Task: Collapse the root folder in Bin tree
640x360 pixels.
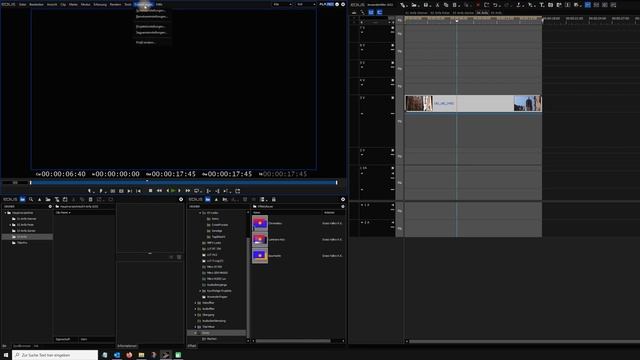Action: pos(6,213)
